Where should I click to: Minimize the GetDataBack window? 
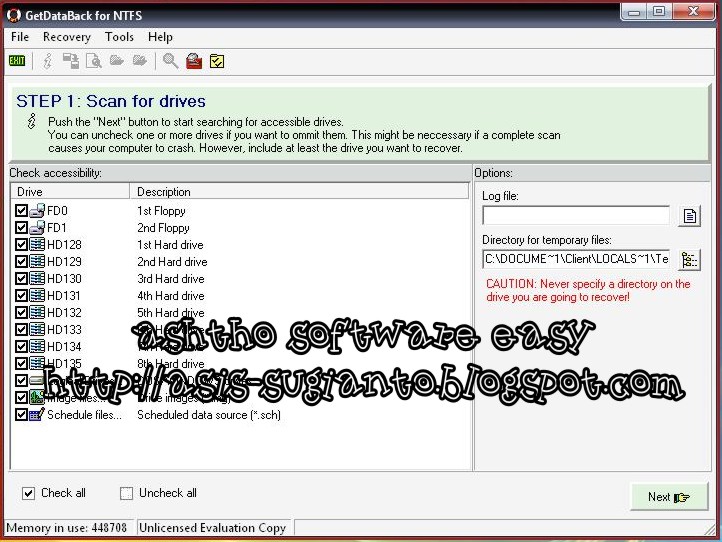pyautogui.click(x=634, y=12)
